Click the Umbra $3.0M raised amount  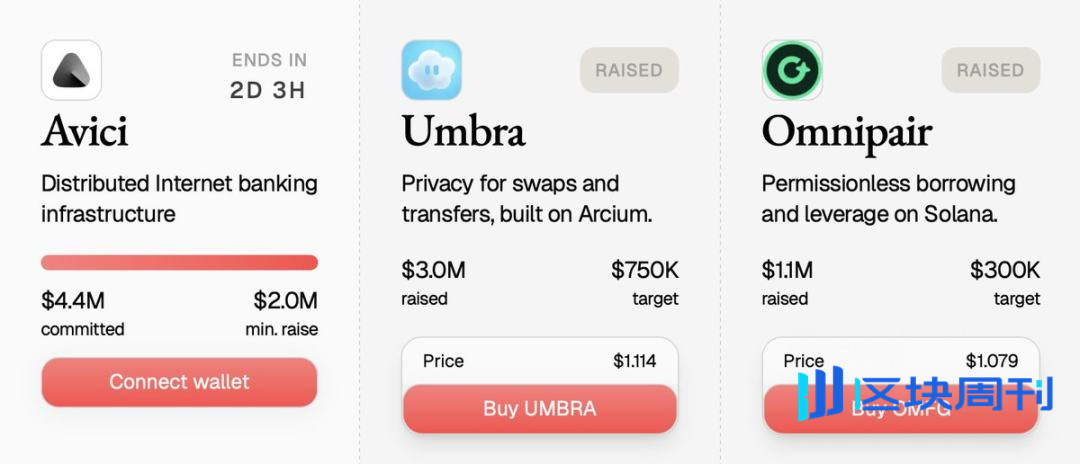tap(433, 270)
